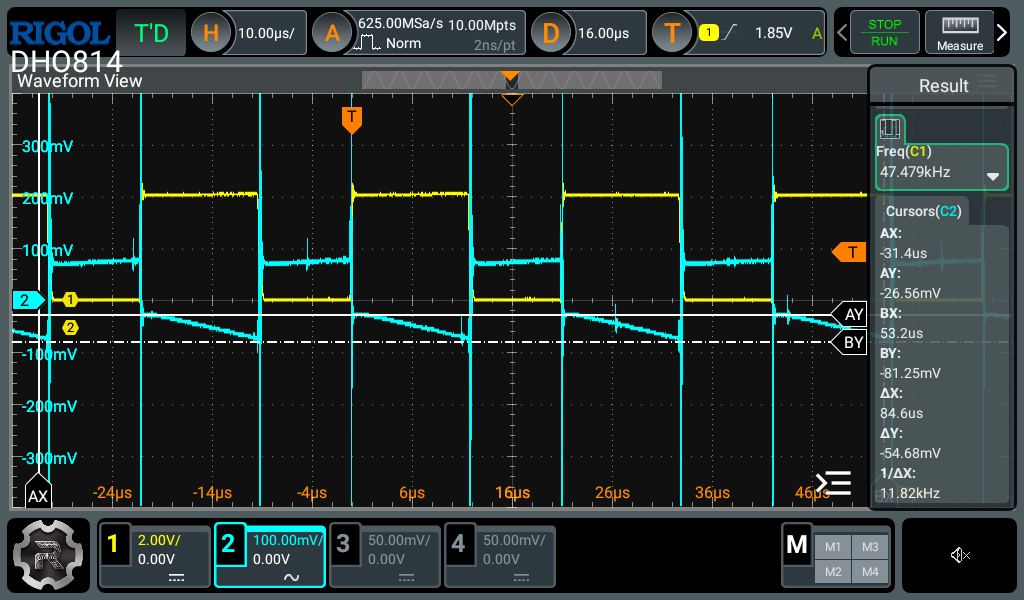Open trigger settings via T icon
Viewport: 1024px width, 600px height.
click(x=672, y=33)
